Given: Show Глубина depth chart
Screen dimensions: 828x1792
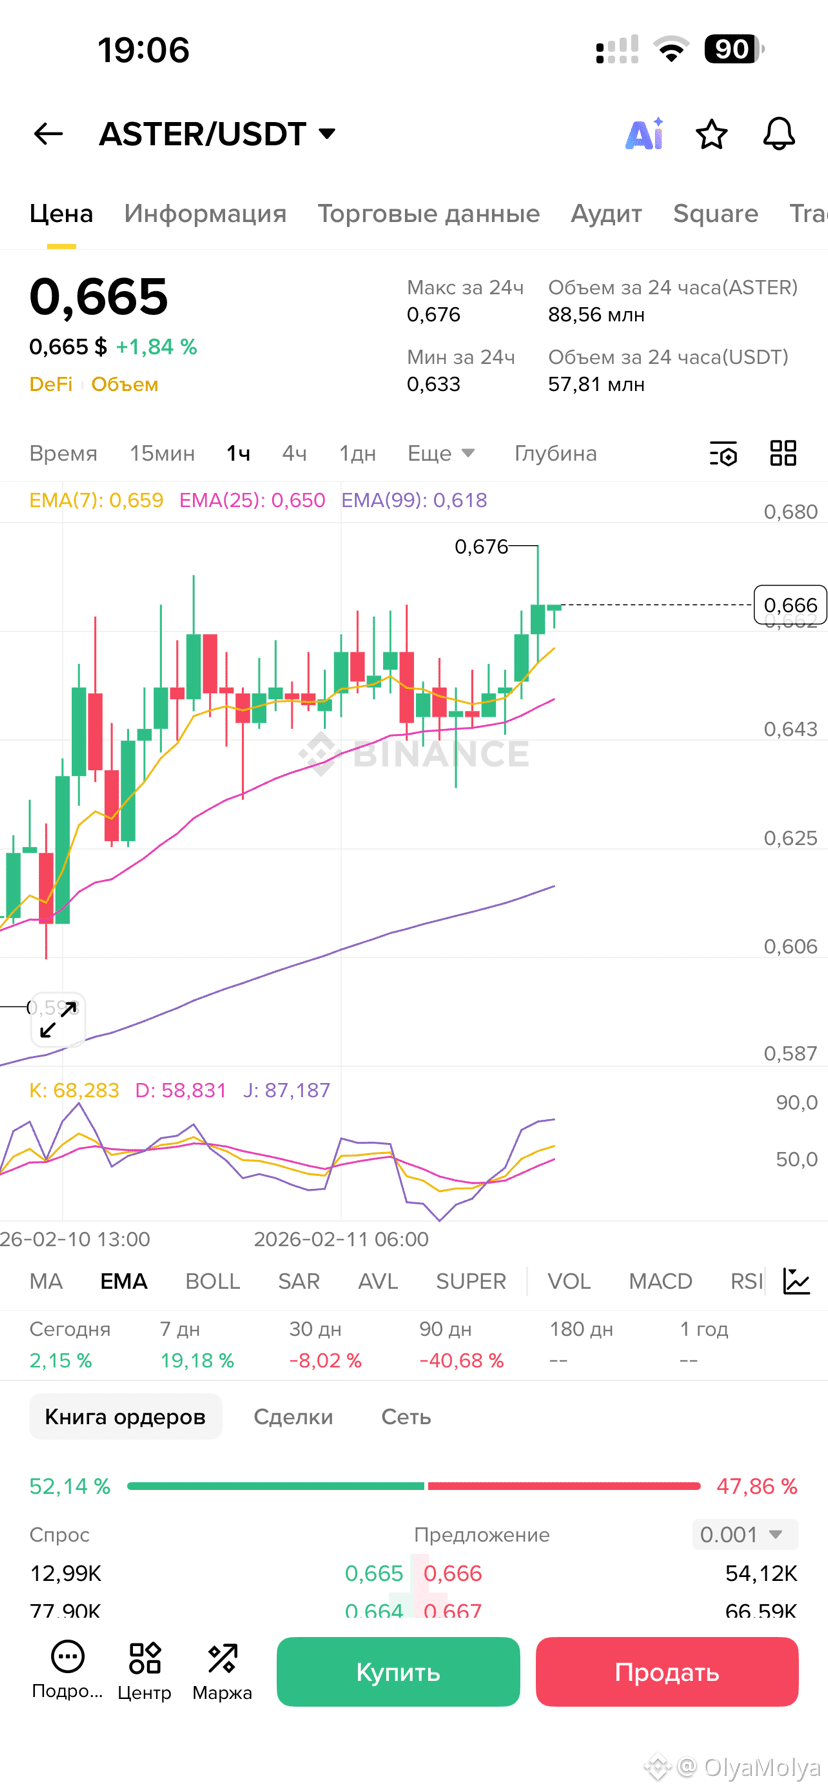Looking at the screenshot, I should click(x=555, y=453).
